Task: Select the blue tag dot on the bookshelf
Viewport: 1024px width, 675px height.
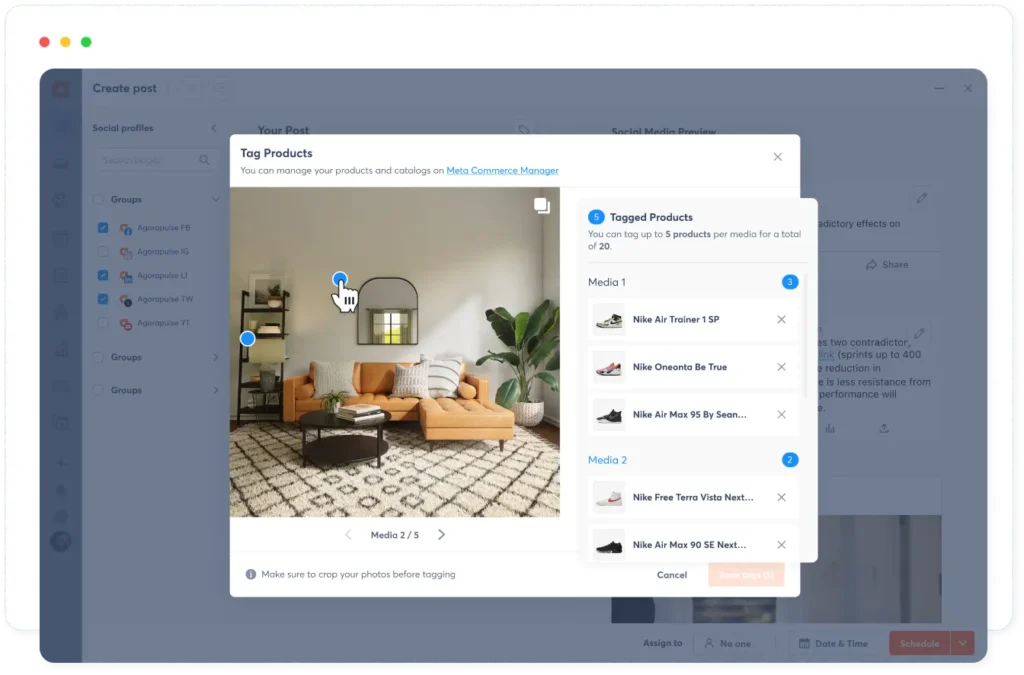Action: pos(248,338)
